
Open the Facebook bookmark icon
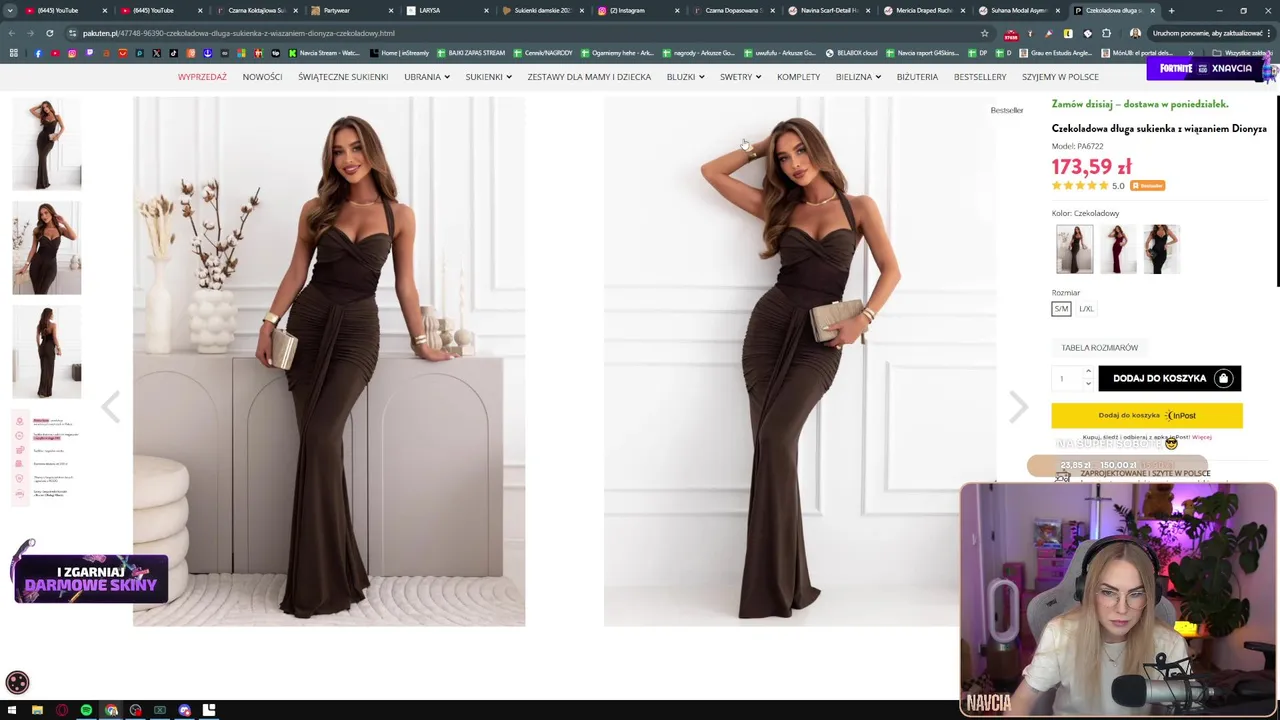click(x=38, y=53)
